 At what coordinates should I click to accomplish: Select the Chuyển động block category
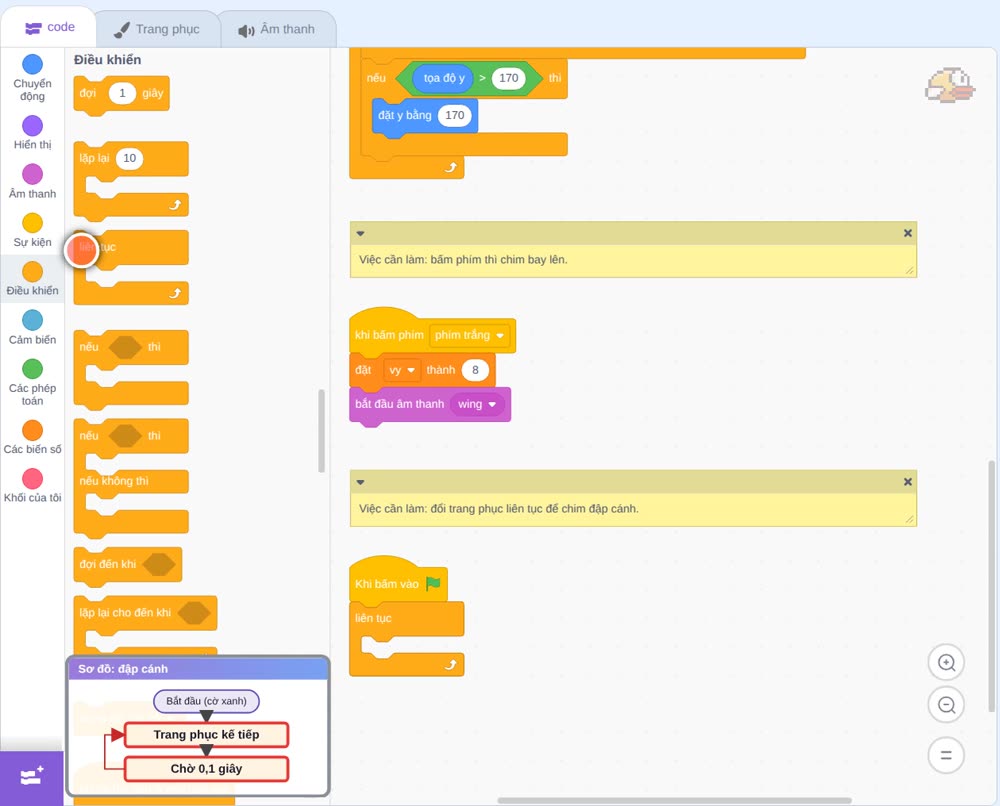tap(32, 78)
